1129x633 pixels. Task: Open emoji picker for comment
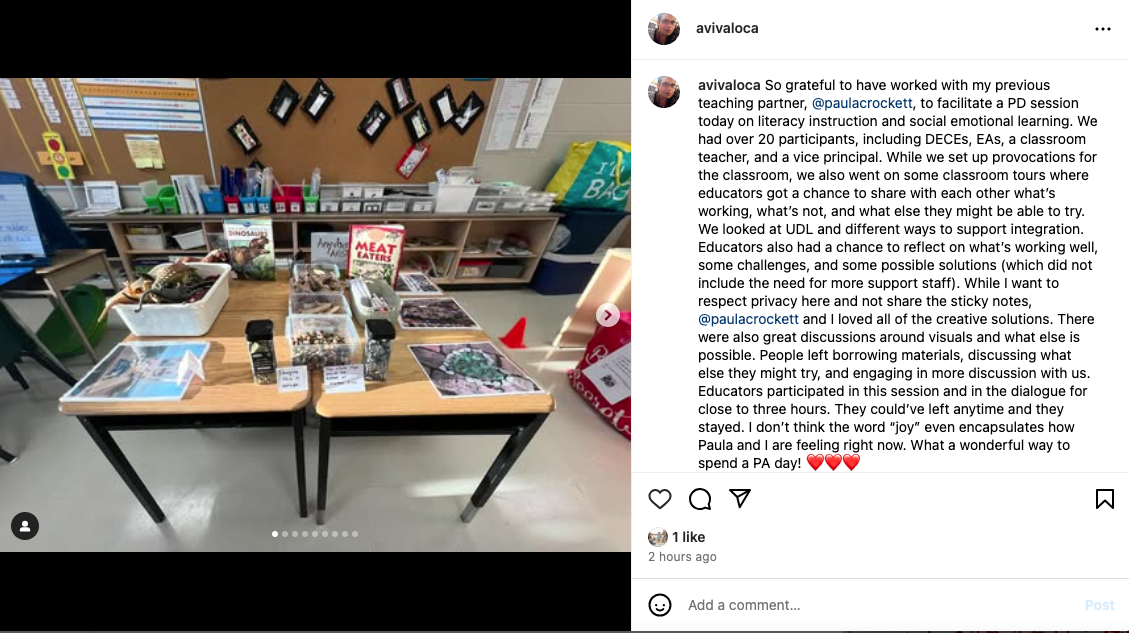coord(660,605)
